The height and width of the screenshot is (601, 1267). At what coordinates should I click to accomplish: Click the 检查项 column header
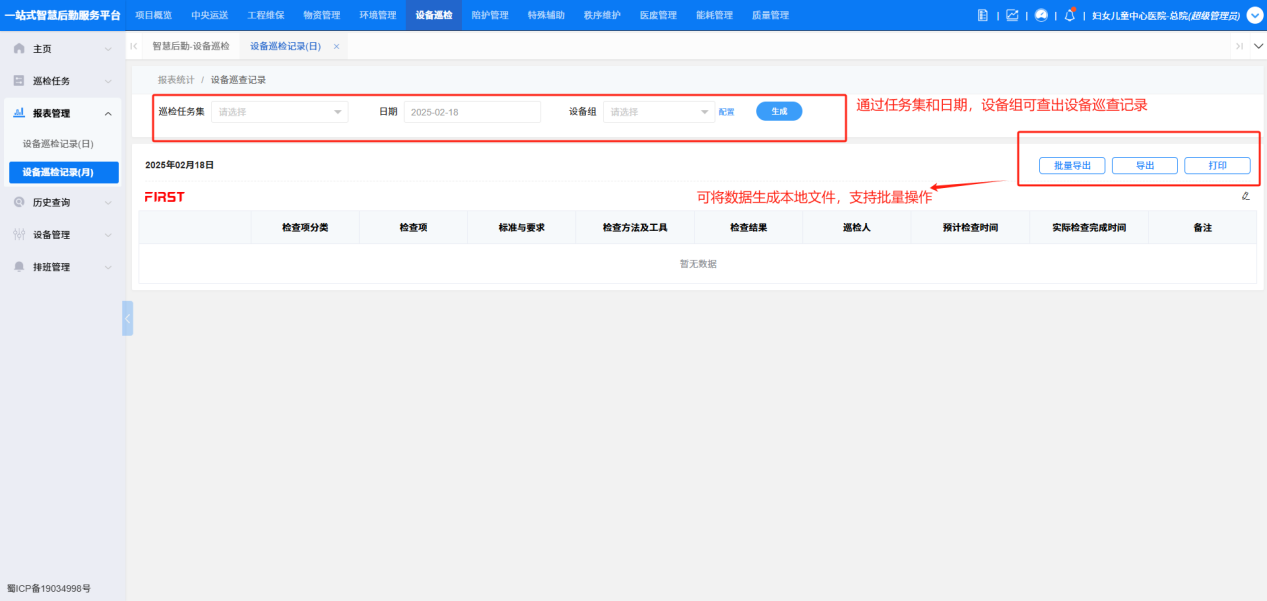(x=413, y=227)
